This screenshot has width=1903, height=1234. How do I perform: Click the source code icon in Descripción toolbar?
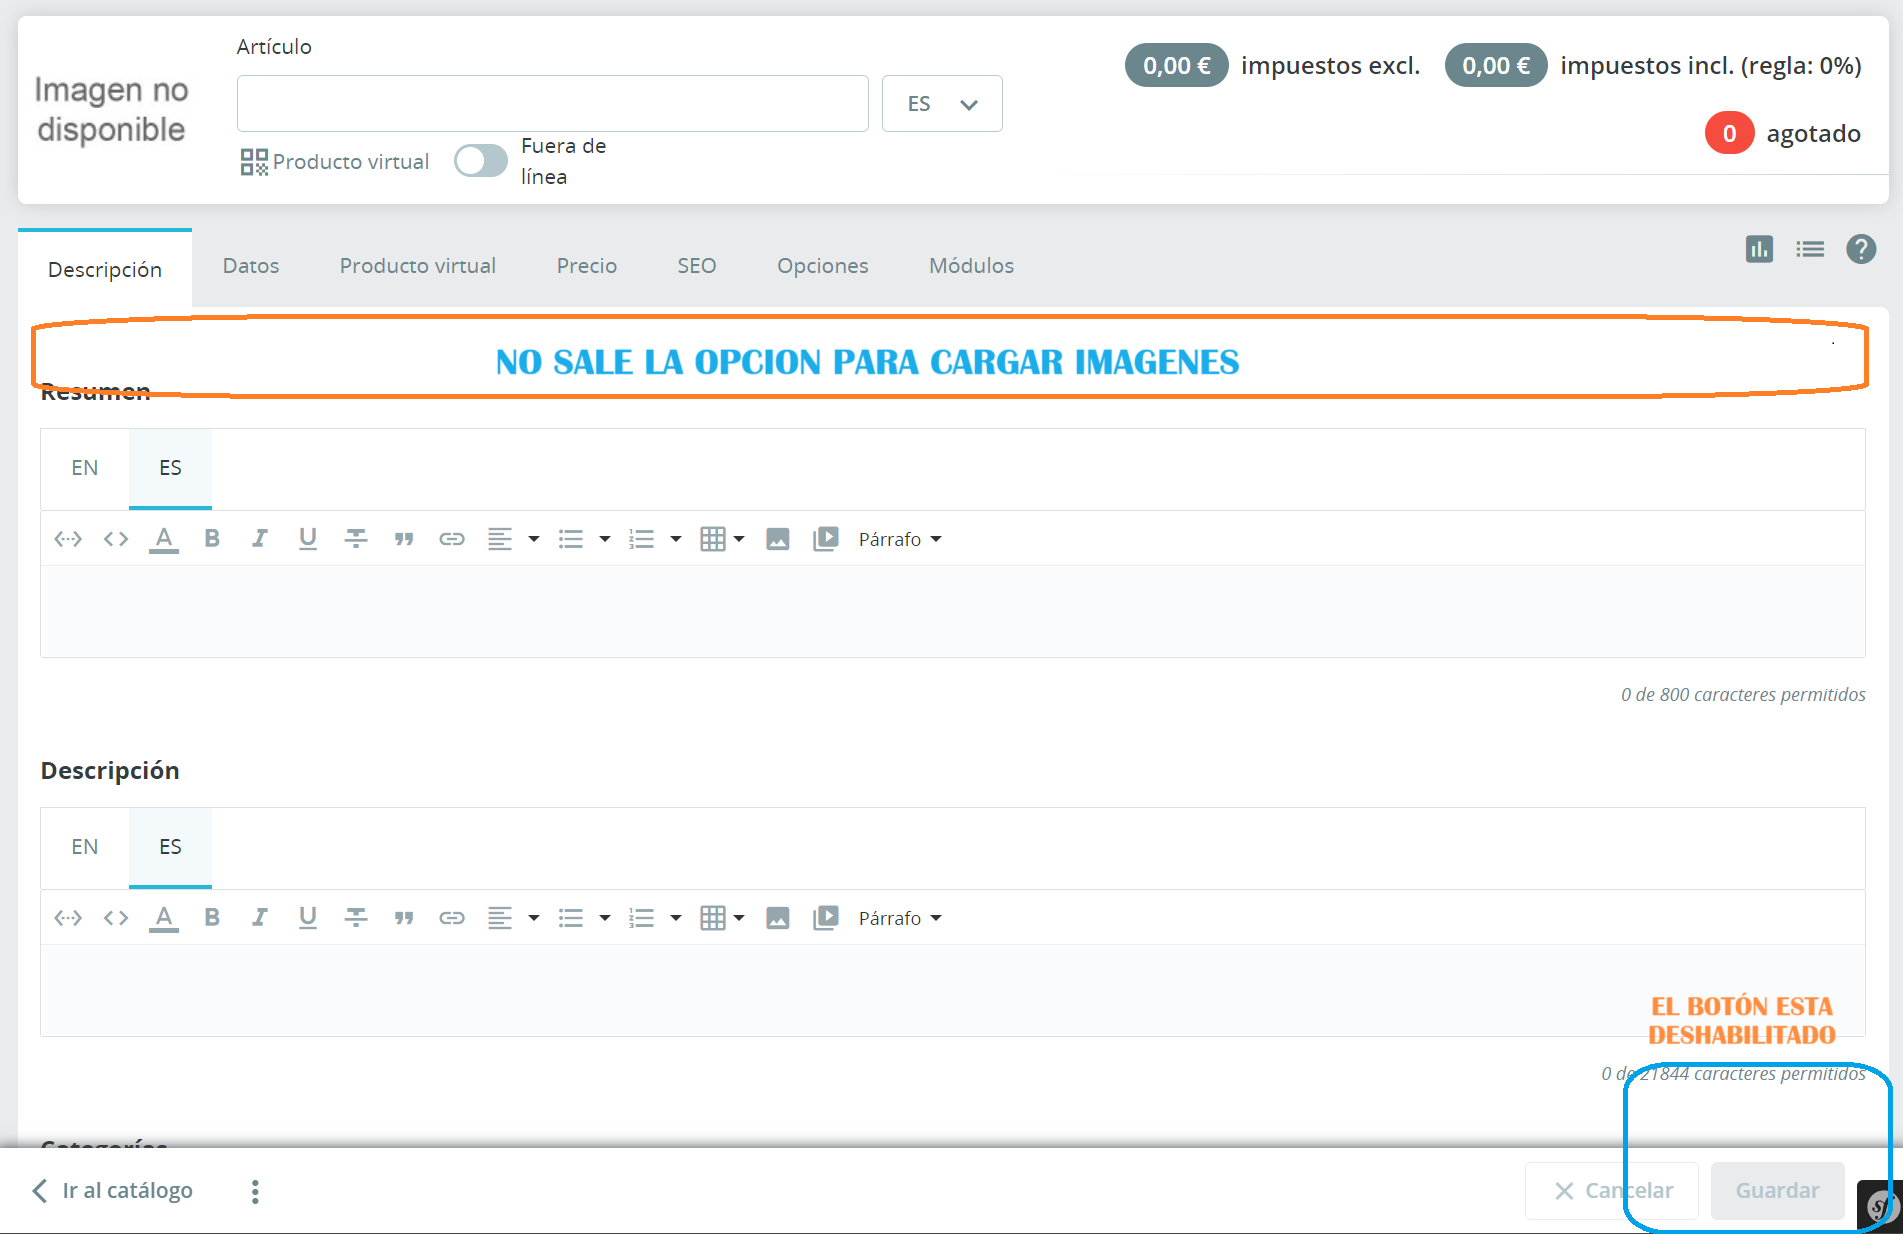pos(68,918)
